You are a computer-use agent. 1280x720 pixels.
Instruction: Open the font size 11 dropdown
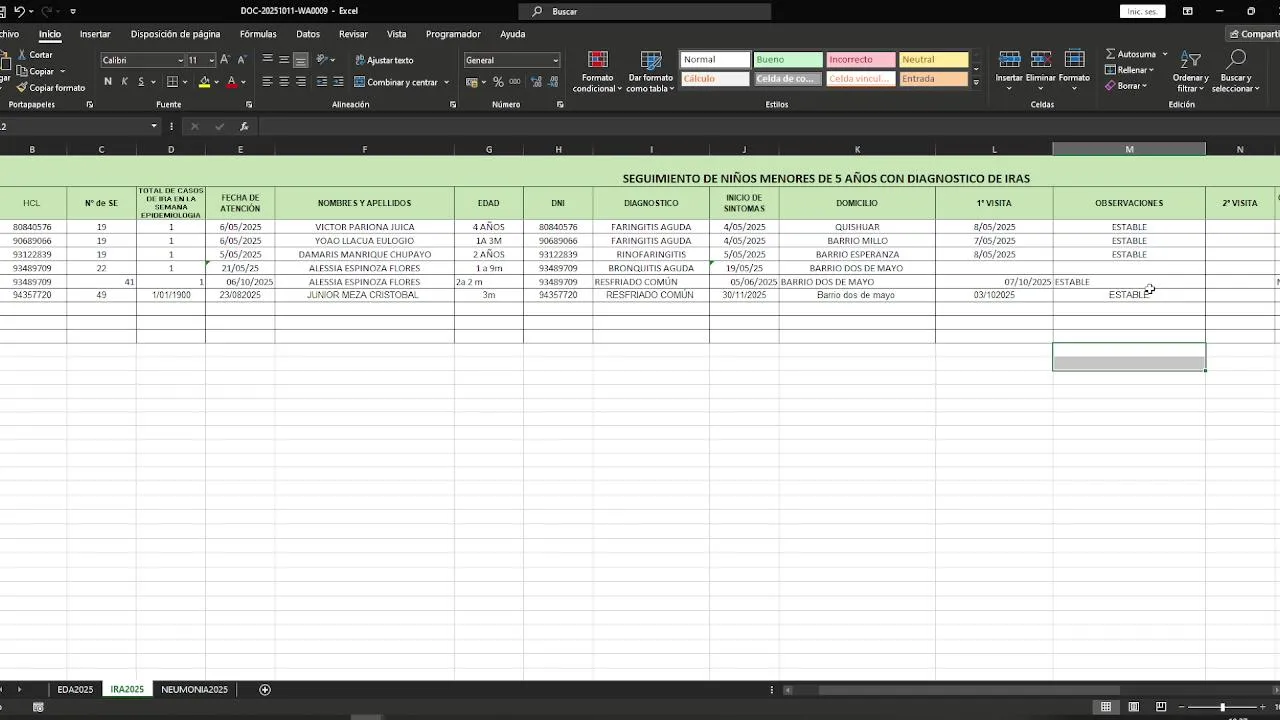(212, 60)
